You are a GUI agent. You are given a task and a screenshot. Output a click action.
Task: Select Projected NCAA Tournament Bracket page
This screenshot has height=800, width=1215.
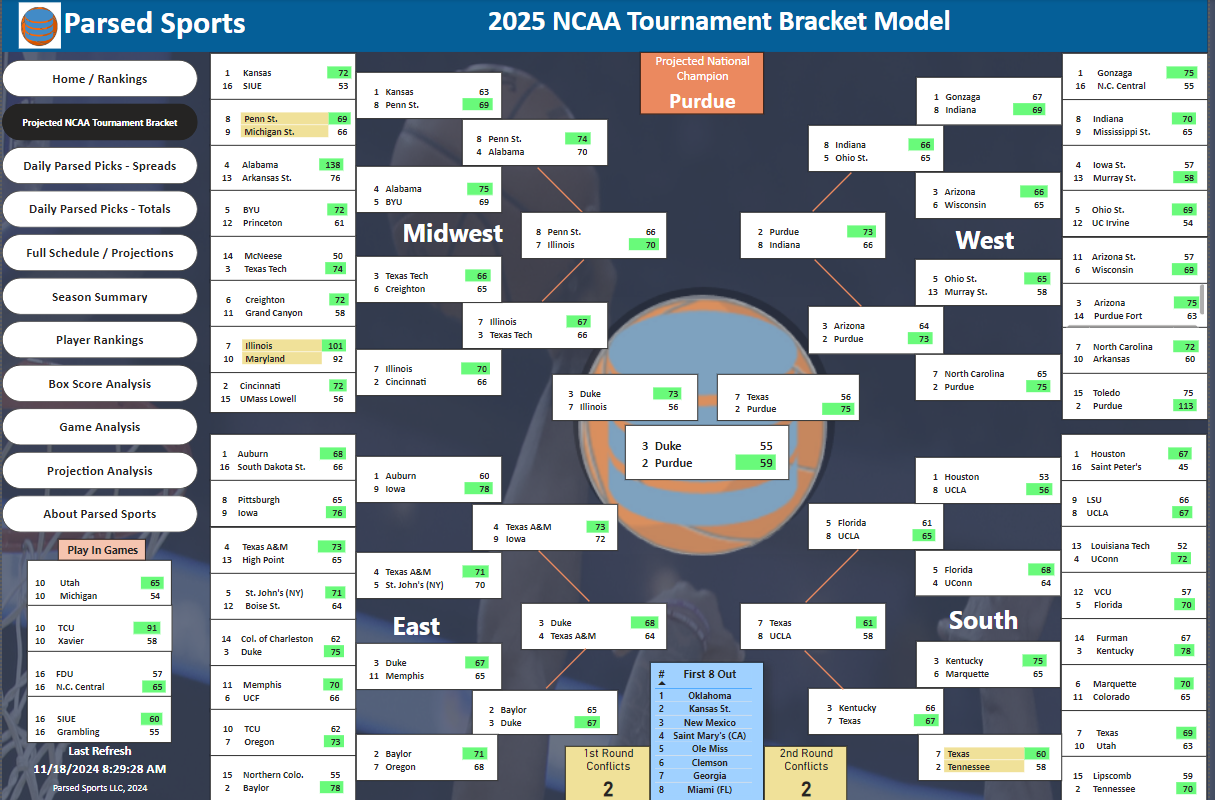tap(100, 123)
